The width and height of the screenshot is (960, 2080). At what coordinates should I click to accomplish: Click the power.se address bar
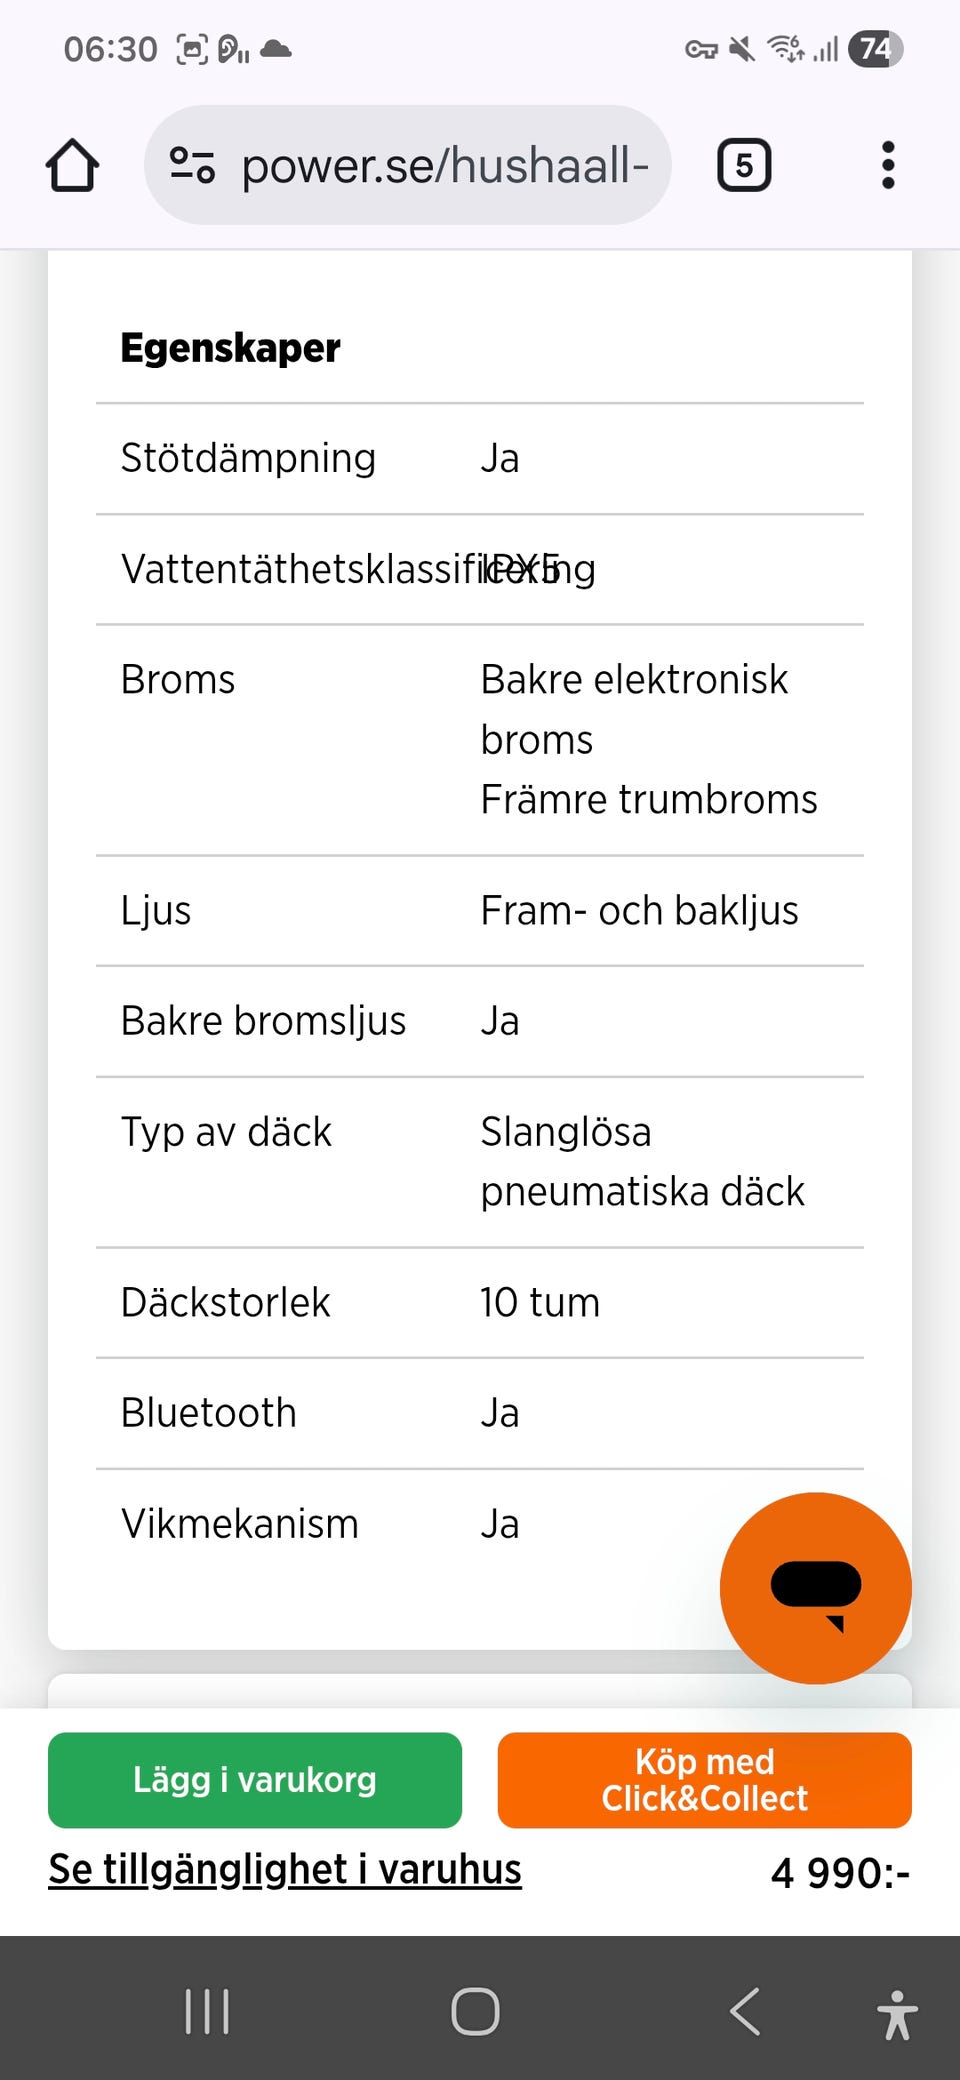coord(445,165)
